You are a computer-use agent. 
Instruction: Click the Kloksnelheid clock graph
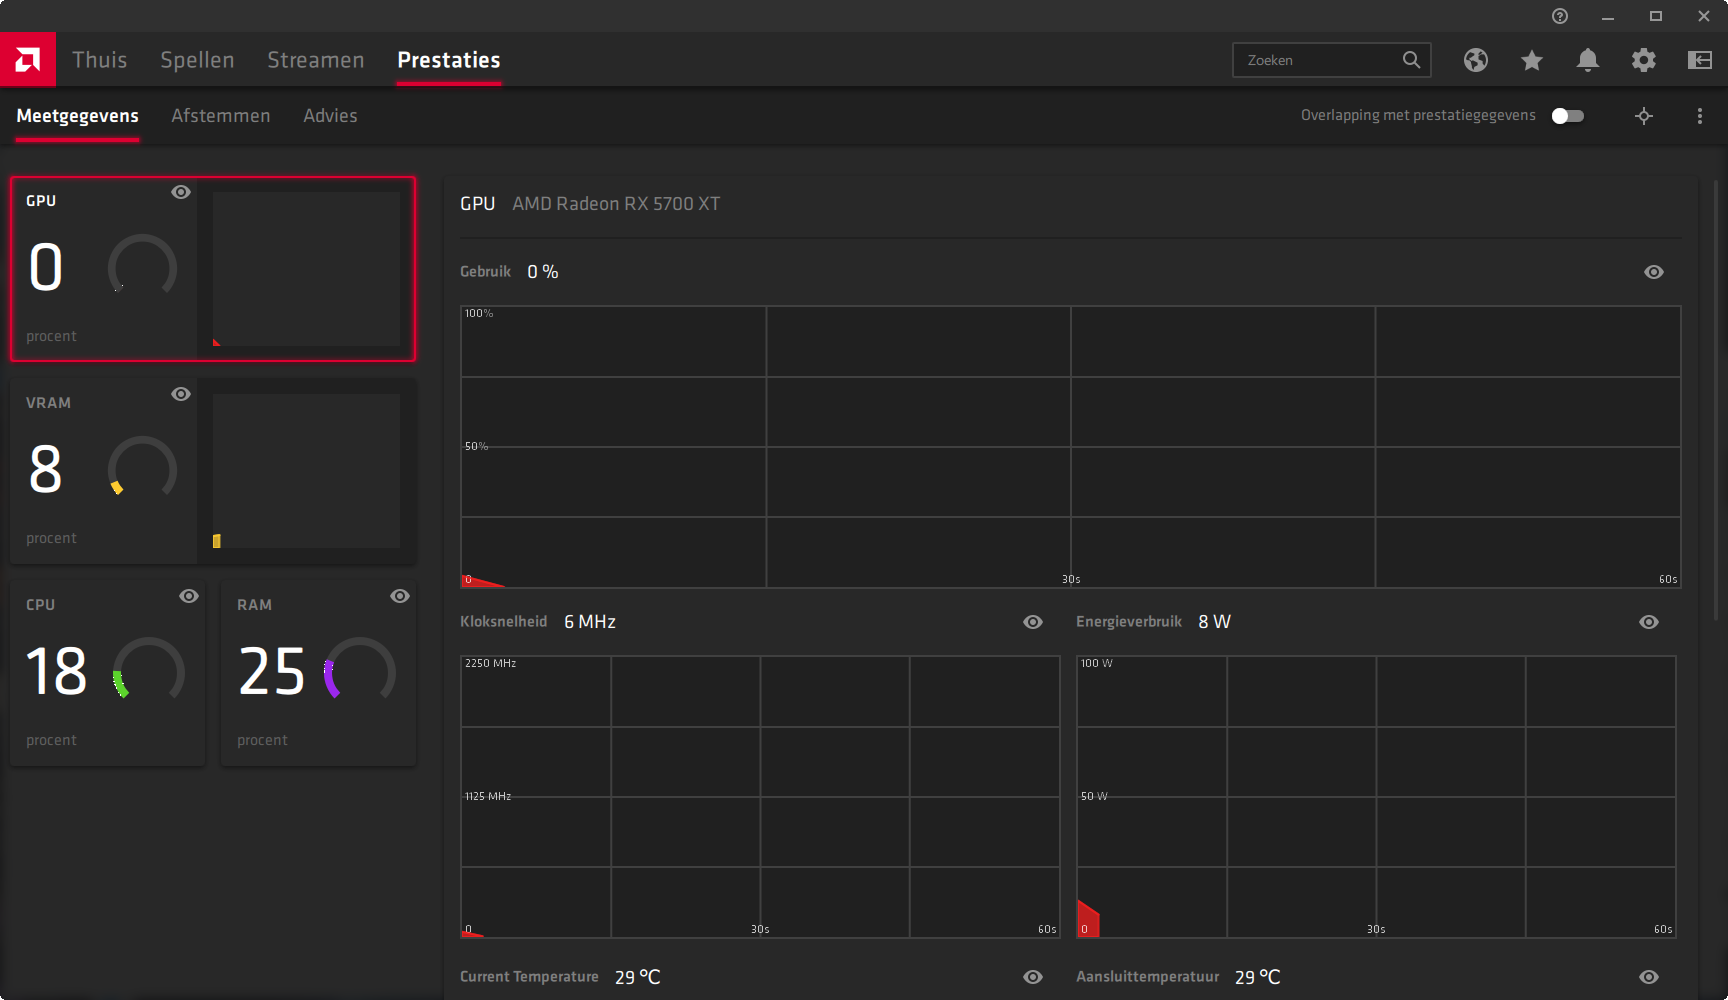click(x=760, y=797)
